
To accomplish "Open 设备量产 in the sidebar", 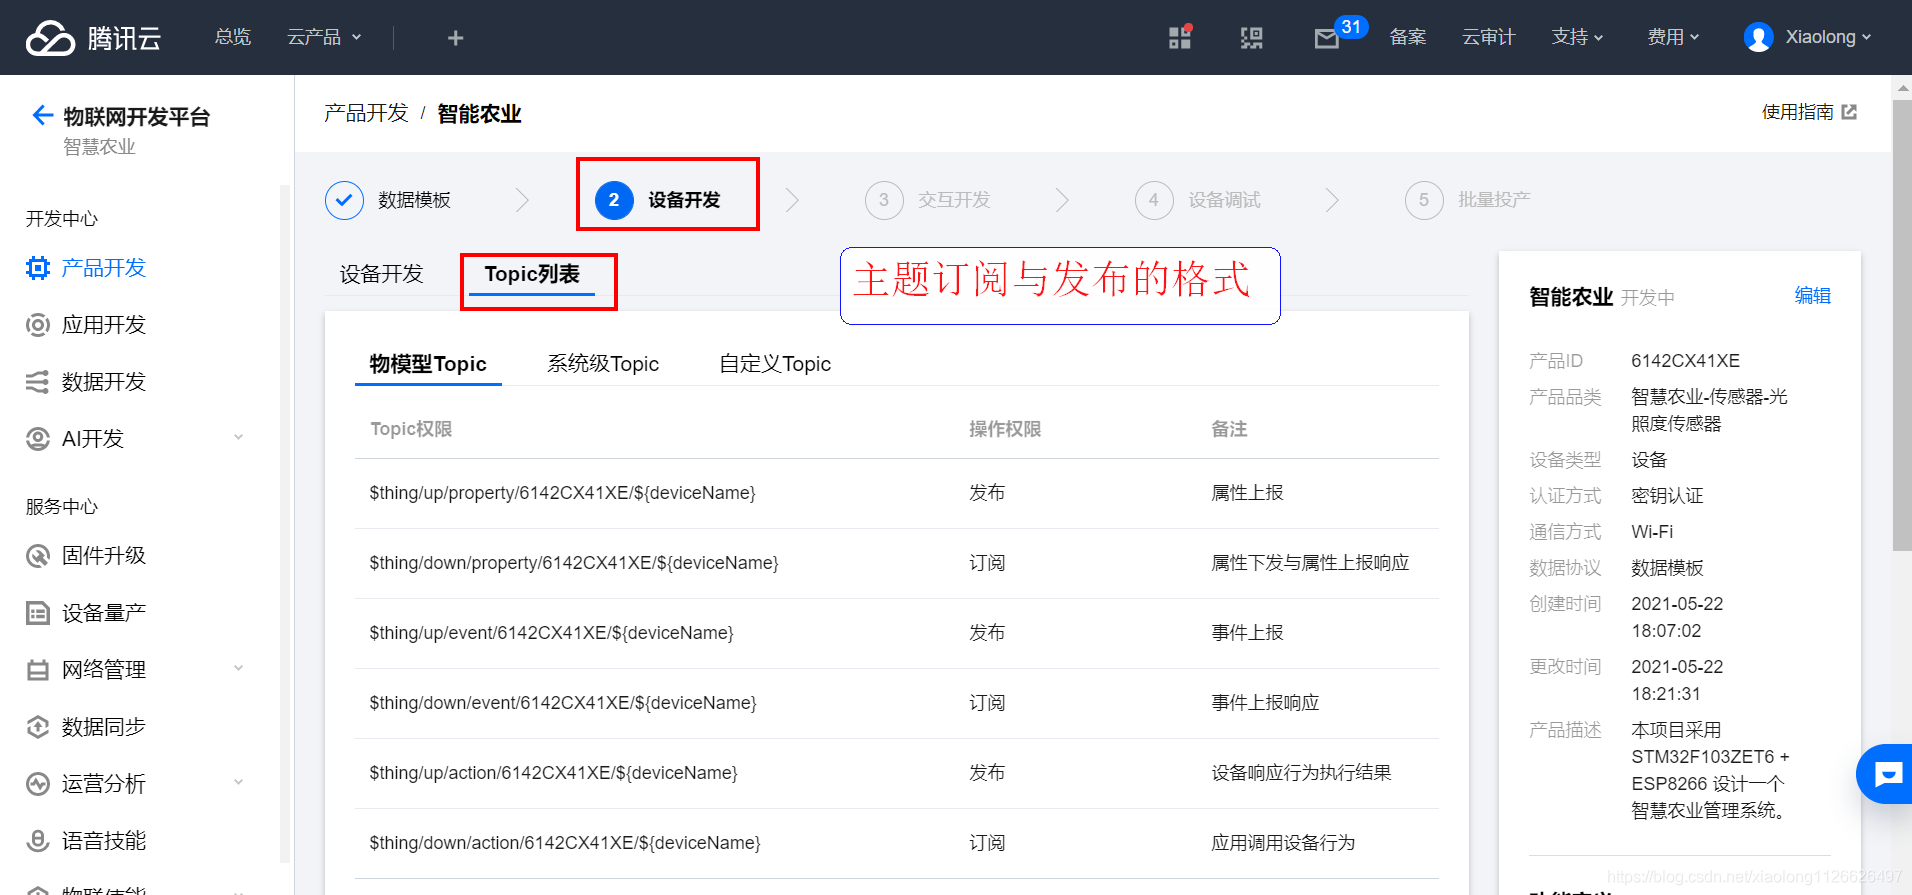I will pyautogui.click(x=104, y=613).
